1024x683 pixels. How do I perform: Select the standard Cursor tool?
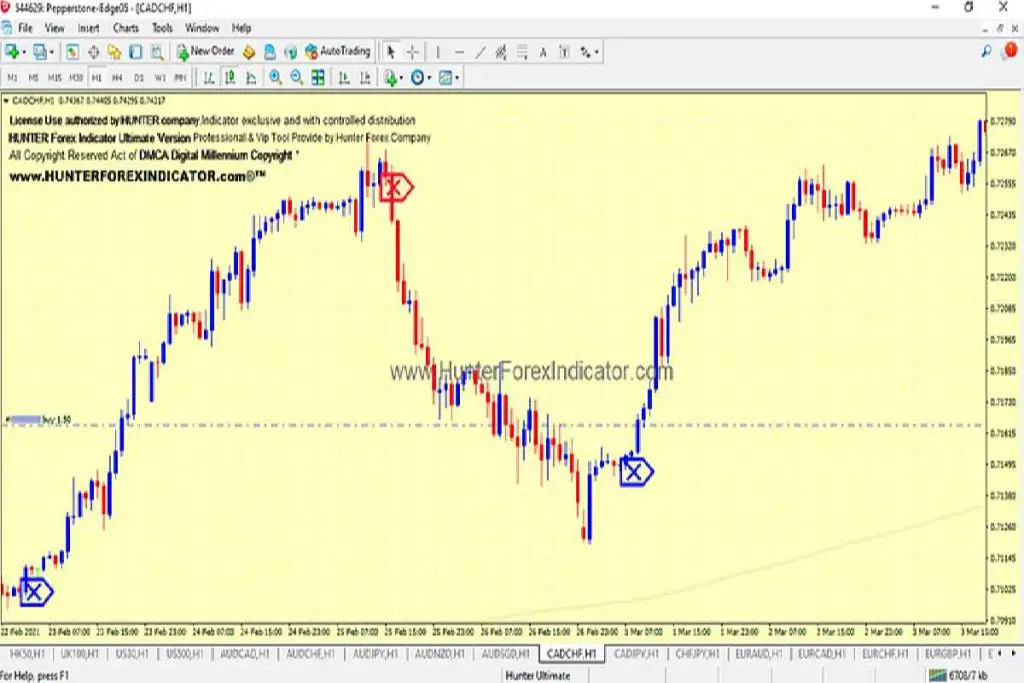click(391, 52)
